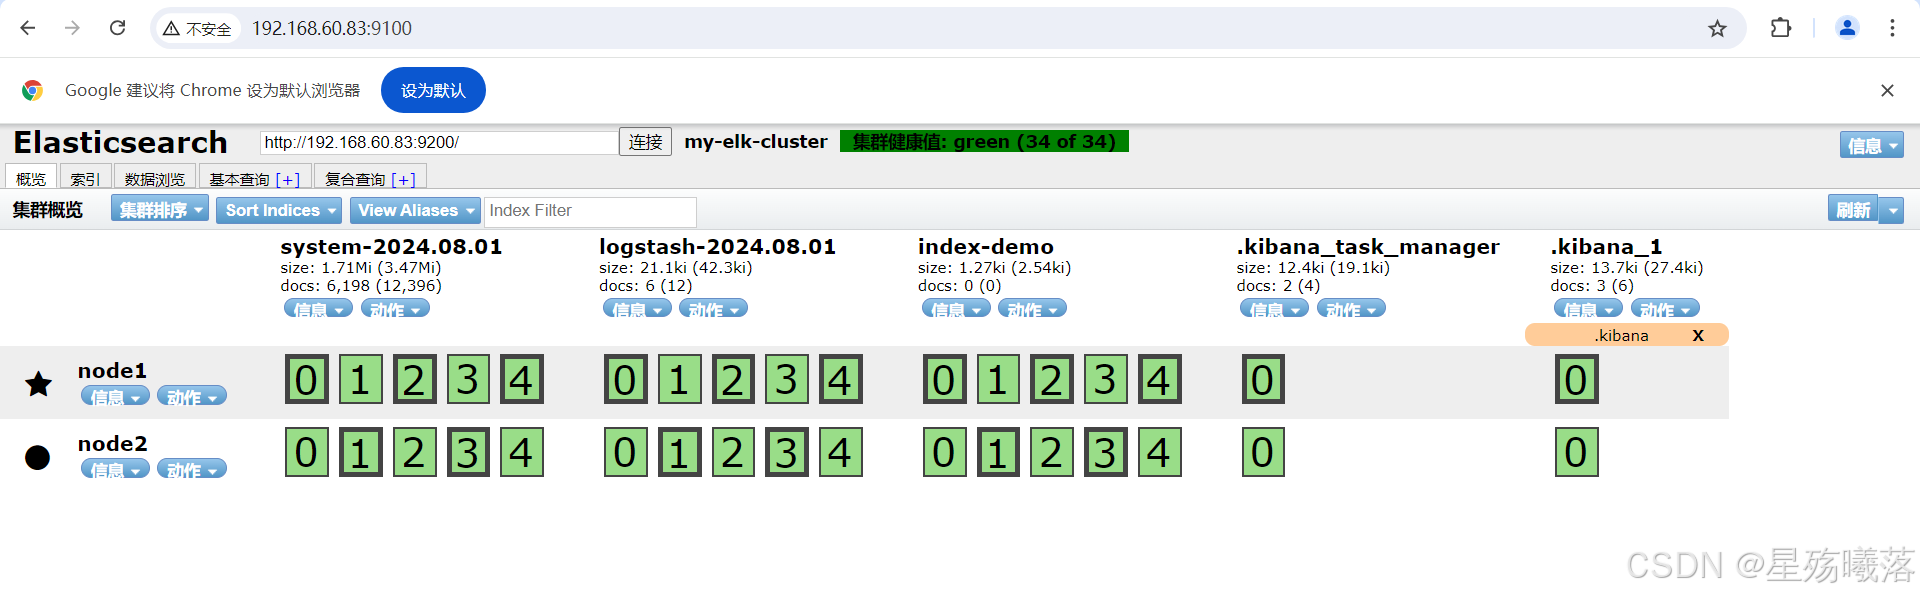Click the my-elk-cluster name
The width and height of the screenshot is (1920, 597).
[756, 141]
